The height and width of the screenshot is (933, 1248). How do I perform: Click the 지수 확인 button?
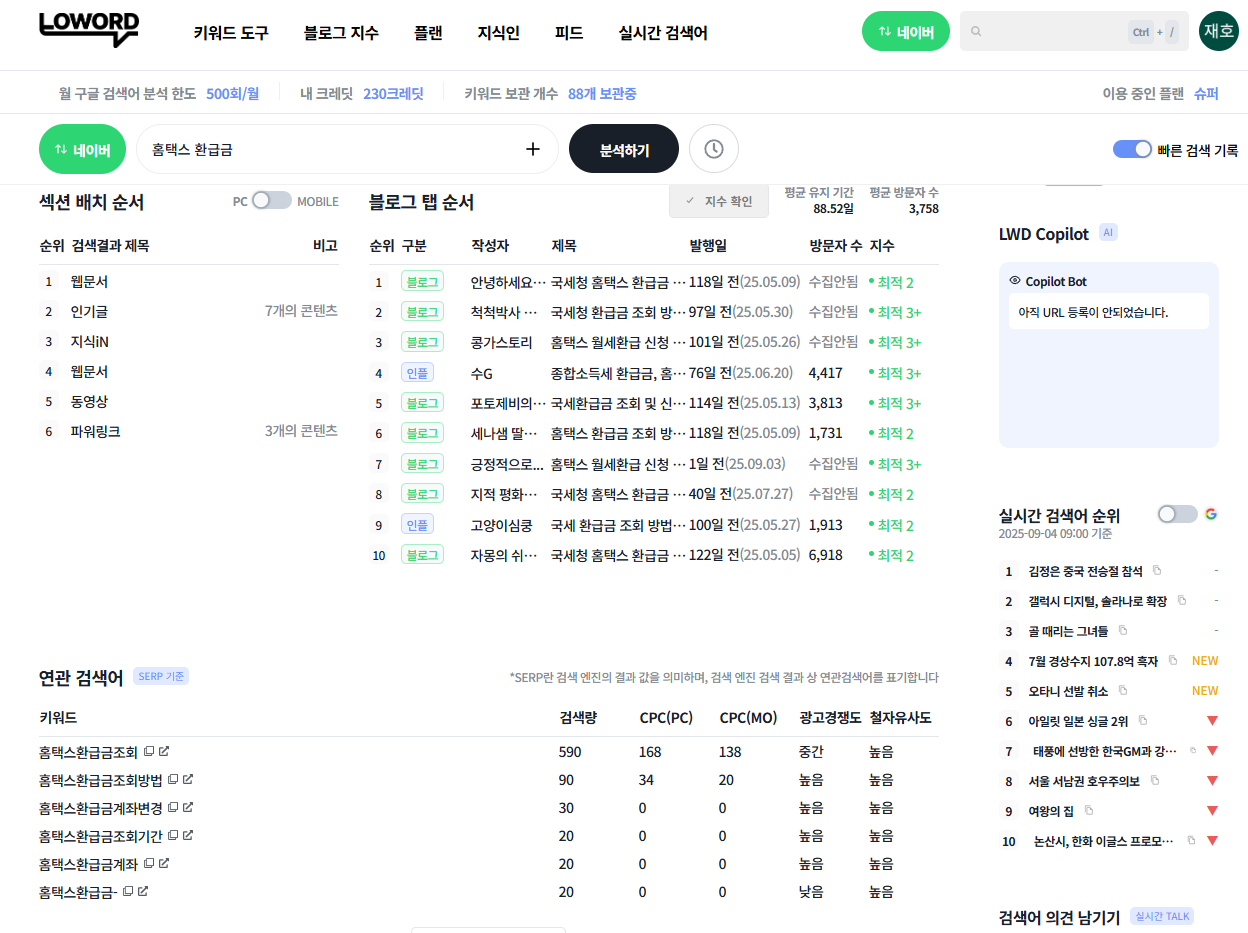[719, 201]
